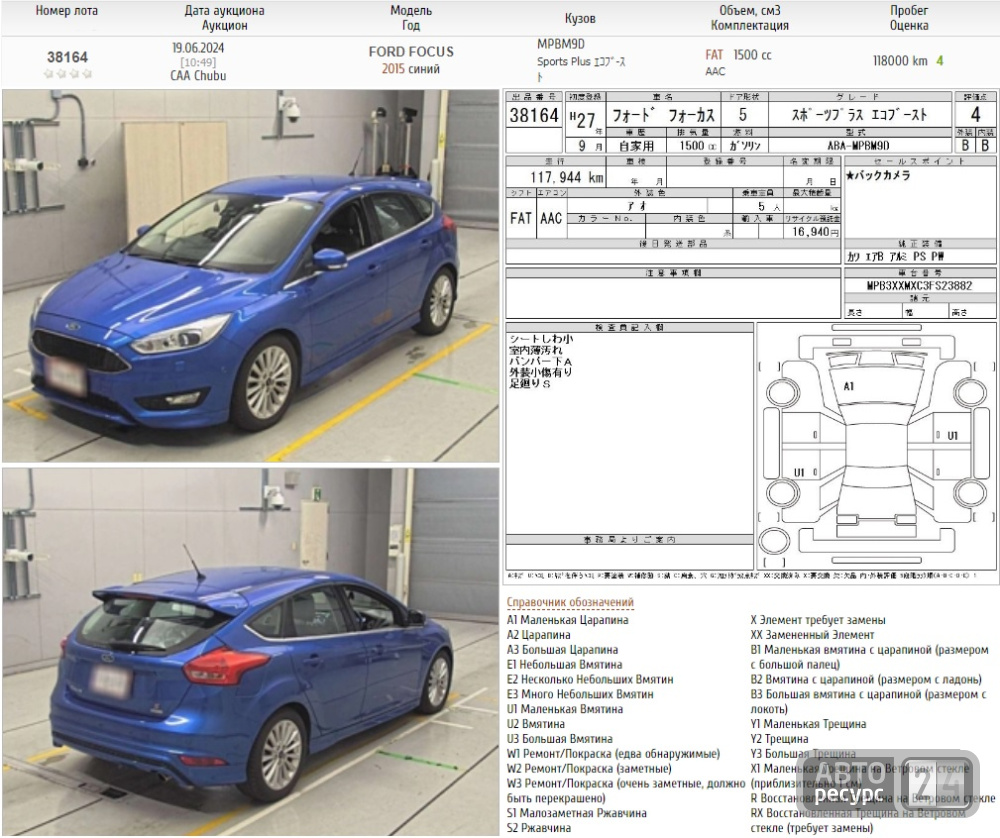Image resolution: width=1000 pixels, height=838 pixels.
Task: Click legend entry U2 Вмятина
Action: [536, 724]
